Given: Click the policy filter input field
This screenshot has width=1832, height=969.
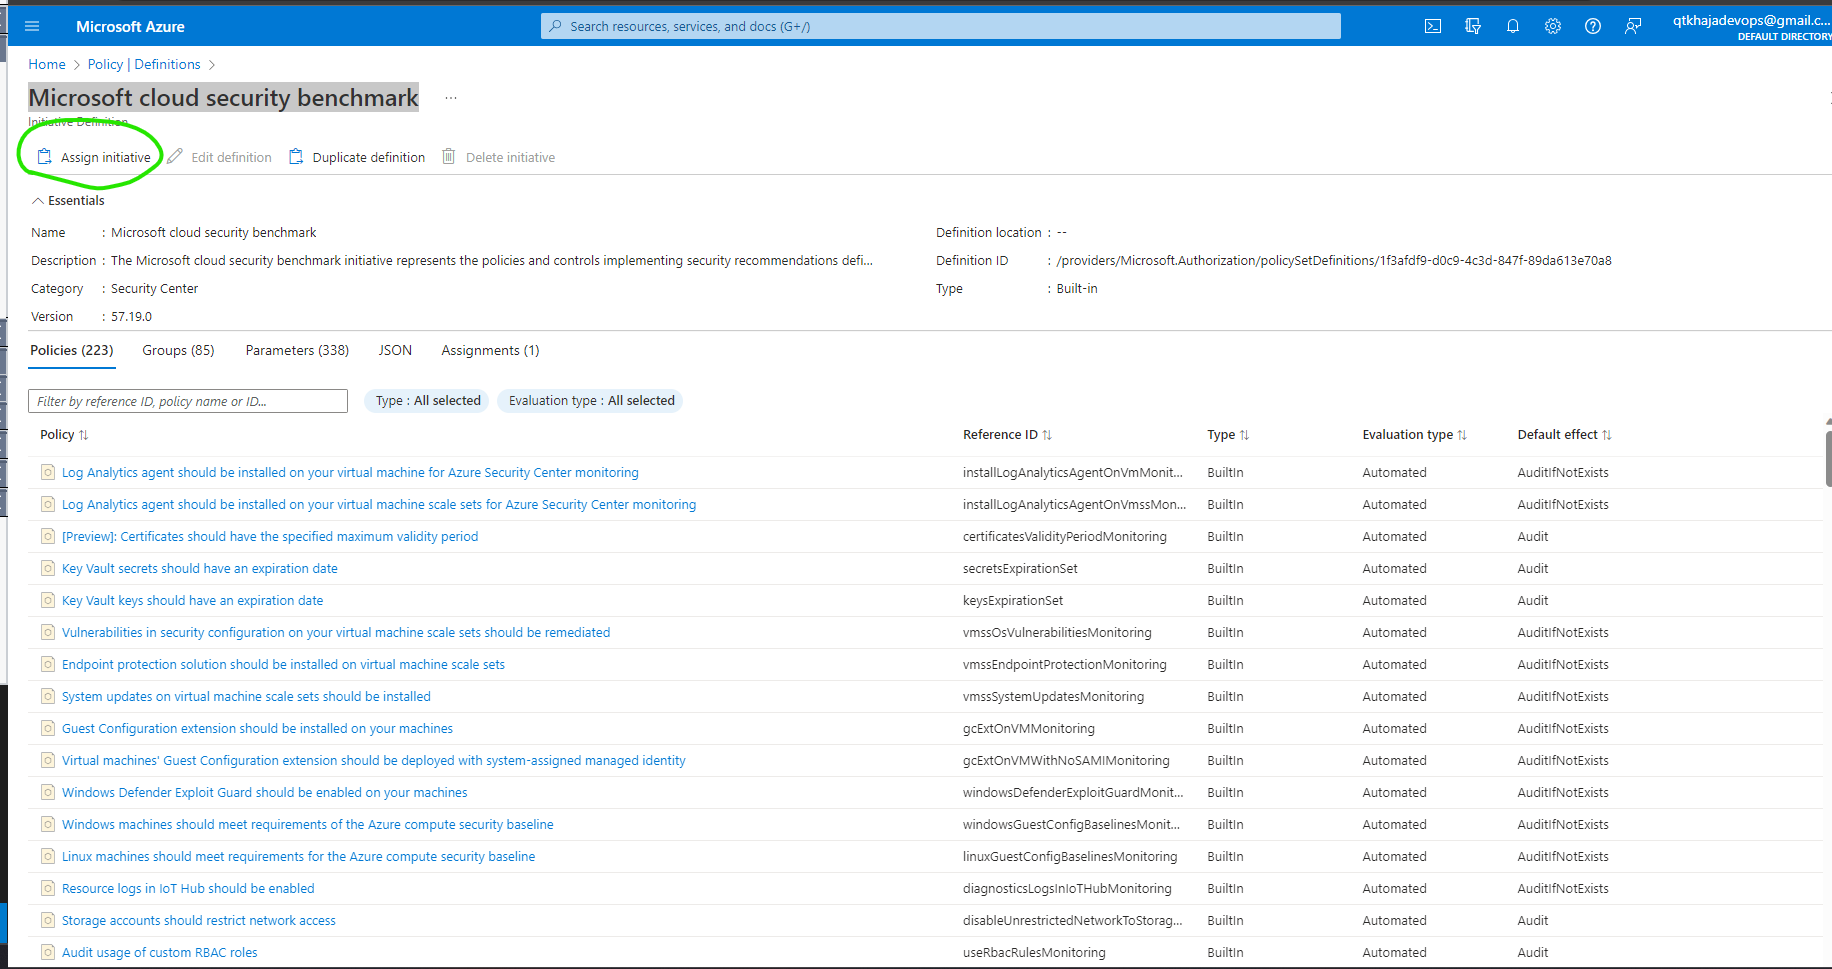Looking at the screenshot, I should point(187,400).
